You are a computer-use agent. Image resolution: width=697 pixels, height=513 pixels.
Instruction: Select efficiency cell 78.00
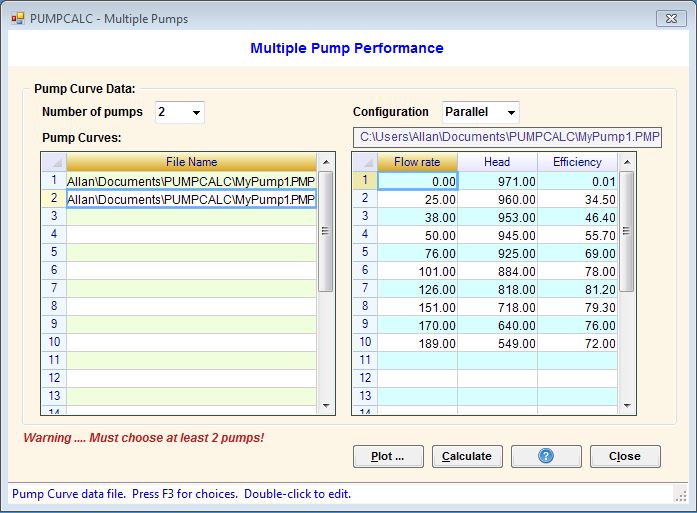click(x=577, y=271)
